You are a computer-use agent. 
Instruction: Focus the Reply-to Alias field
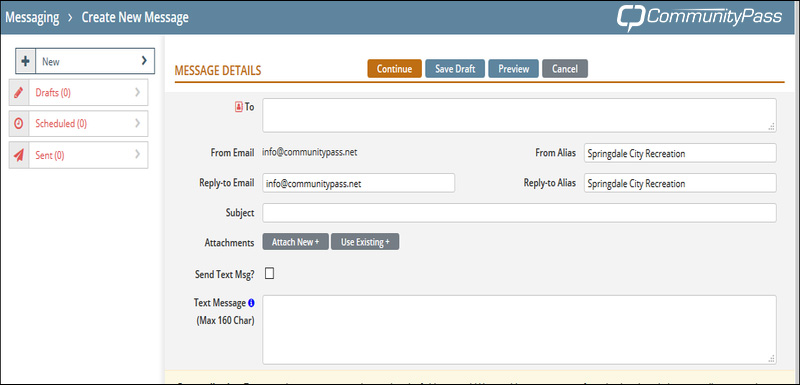(680, 183)
